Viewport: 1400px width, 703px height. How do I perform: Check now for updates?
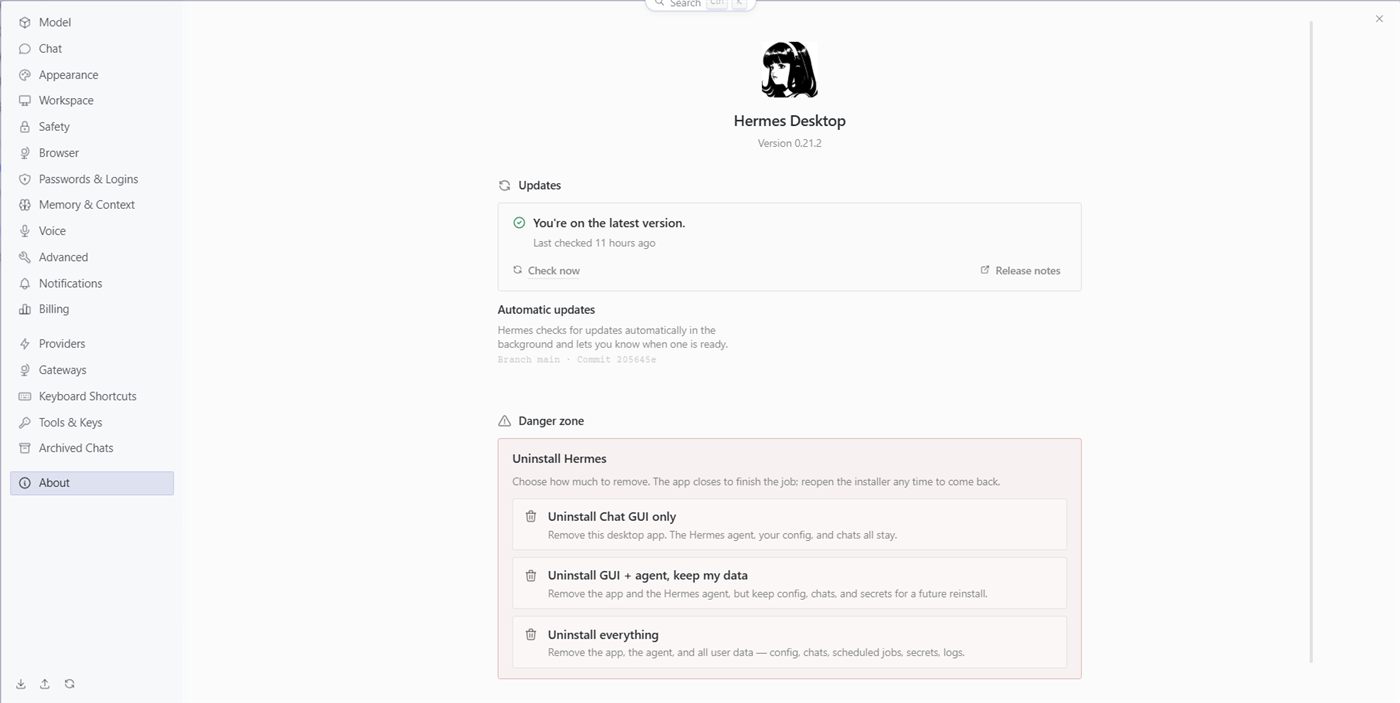[546, 270]
